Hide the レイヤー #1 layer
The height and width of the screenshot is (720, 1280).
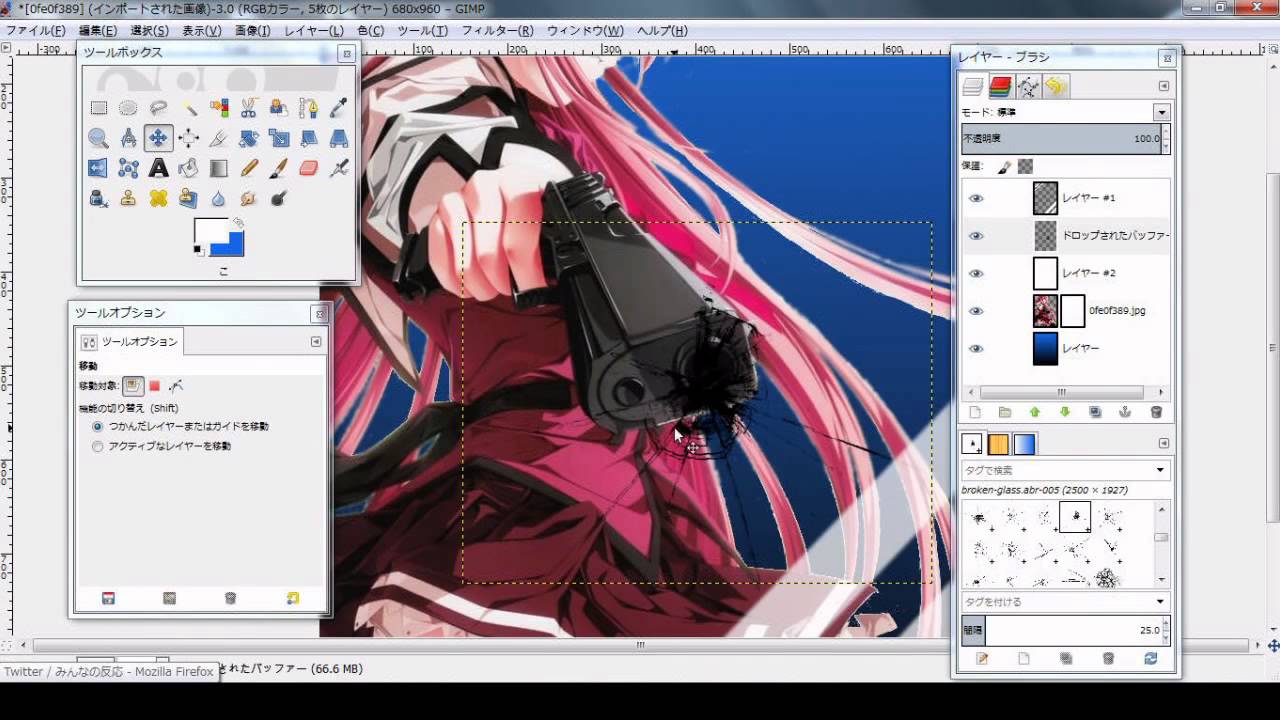[x=976, y=198]
